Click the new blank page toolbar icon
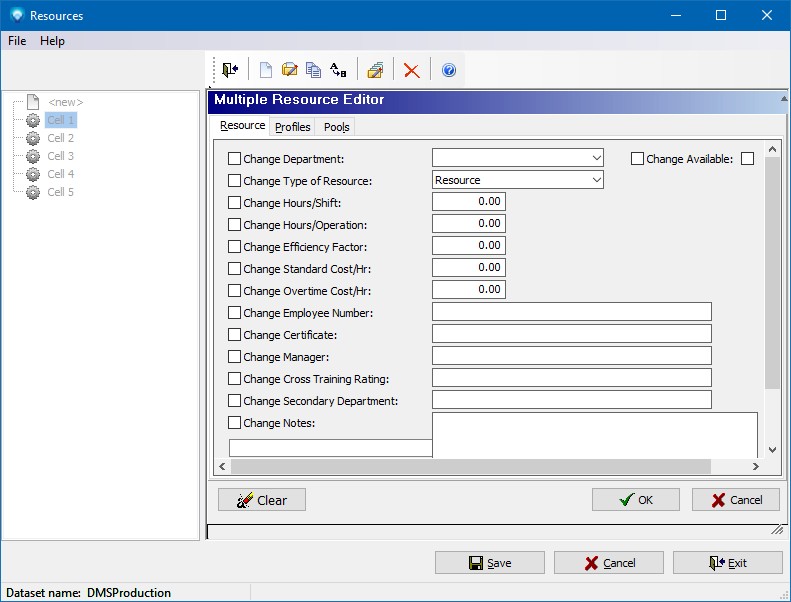Image resolution: width=791 pixels, height=602 pixels. 266,70
